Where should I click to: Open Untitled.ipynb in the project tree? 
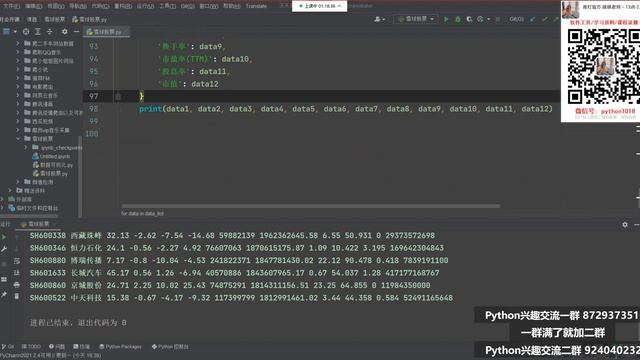(51, 156)
